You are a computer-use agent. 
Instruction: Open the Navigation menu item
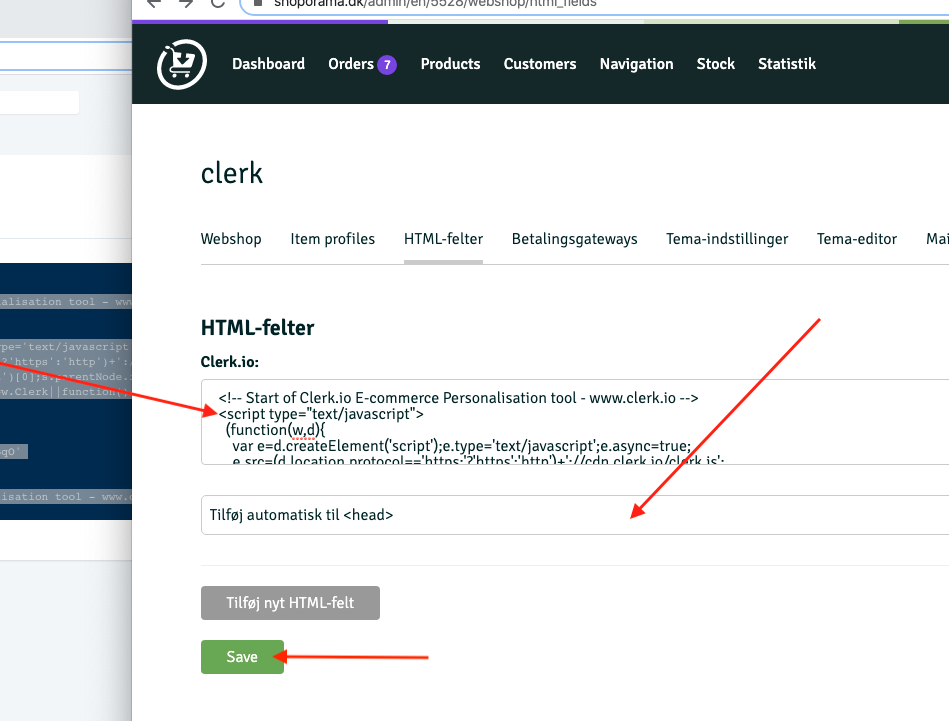tap(636, 64)
